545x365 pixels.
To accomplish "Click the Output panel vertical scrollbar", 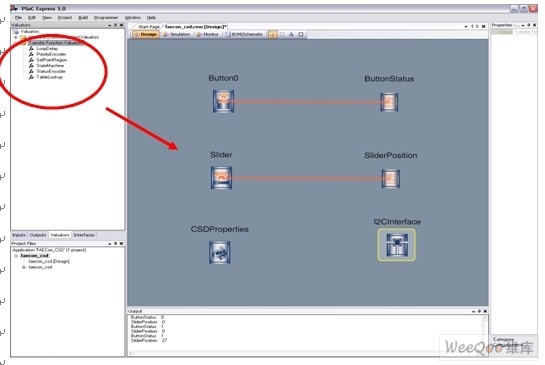I will [485, 333].
